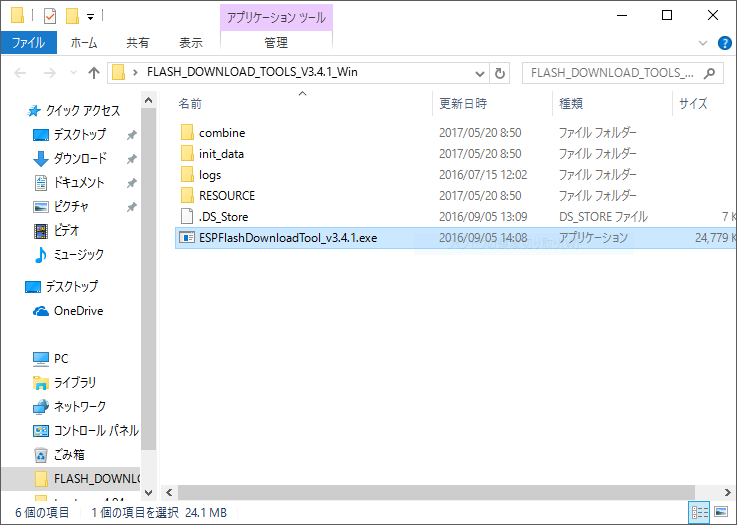The image size is (737, 525).
Task: Click the back navigation arrow
Action: (x=20, y=73)
